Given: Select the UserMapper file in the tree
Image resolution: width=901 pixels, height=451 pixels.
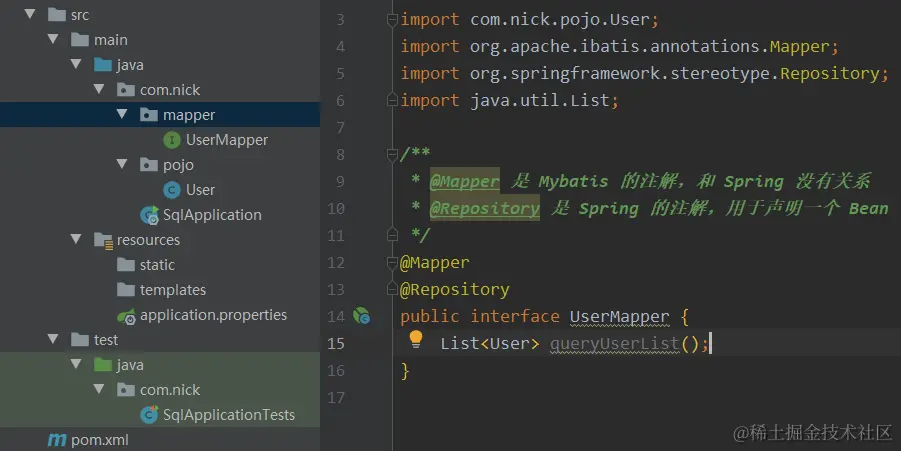Looking at the screenshot, I should pyautogui.click(x=227, y=140).
